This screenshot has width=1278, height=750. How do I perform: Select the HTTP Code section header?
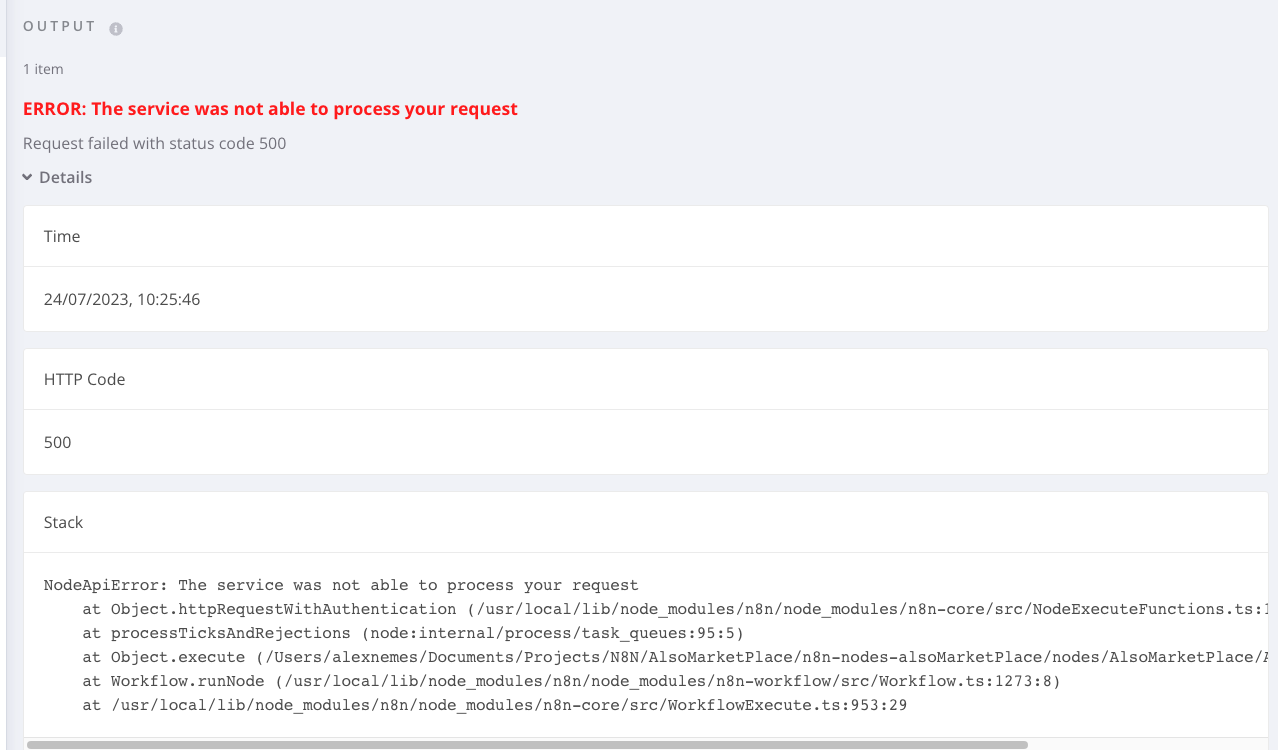pyautogui.click(x=85, y=379)
